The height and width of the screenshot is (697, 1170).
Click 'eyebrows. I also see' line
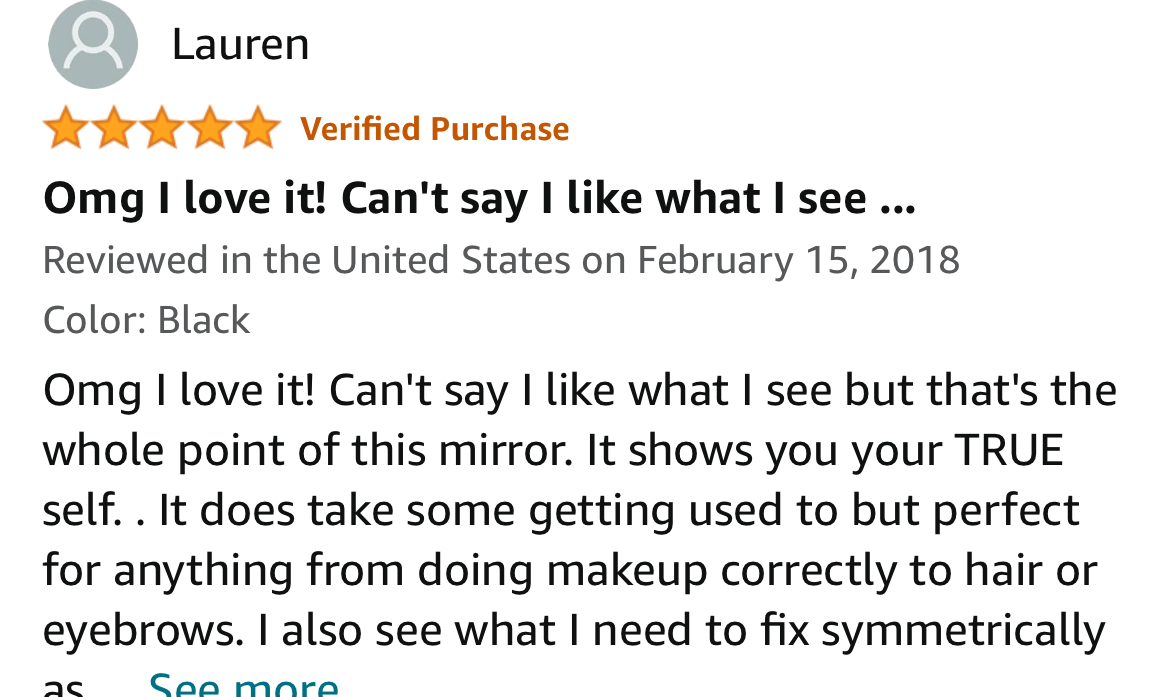tap(574, 631)
